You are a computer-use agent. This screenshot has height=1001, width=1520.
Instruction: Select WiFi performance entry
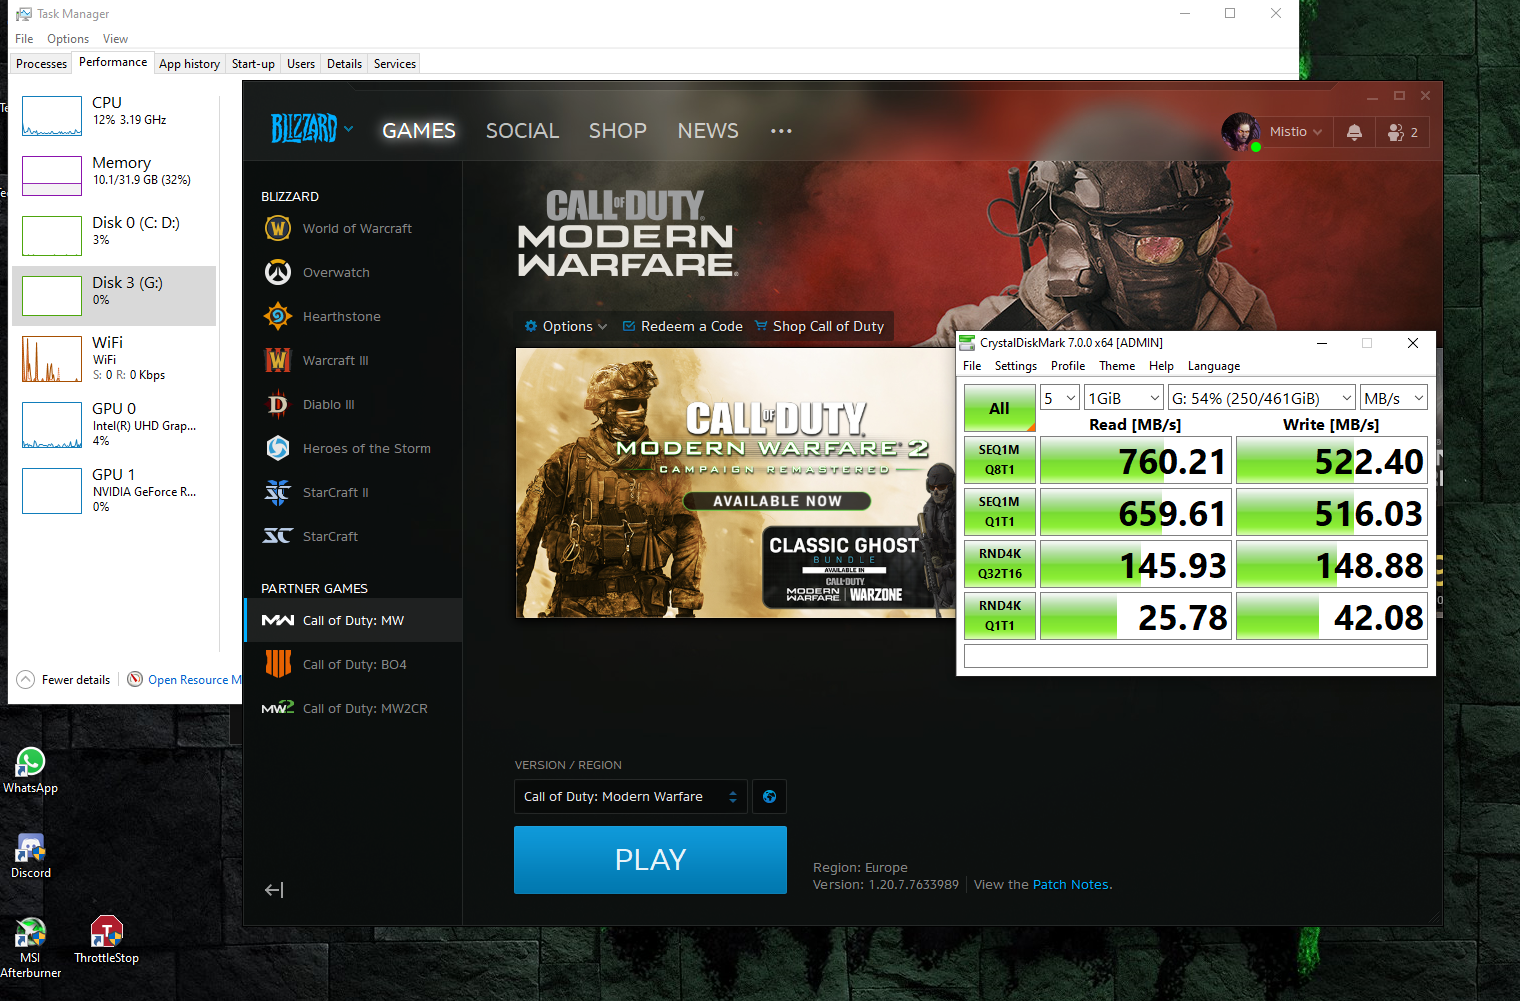point(114,358)
